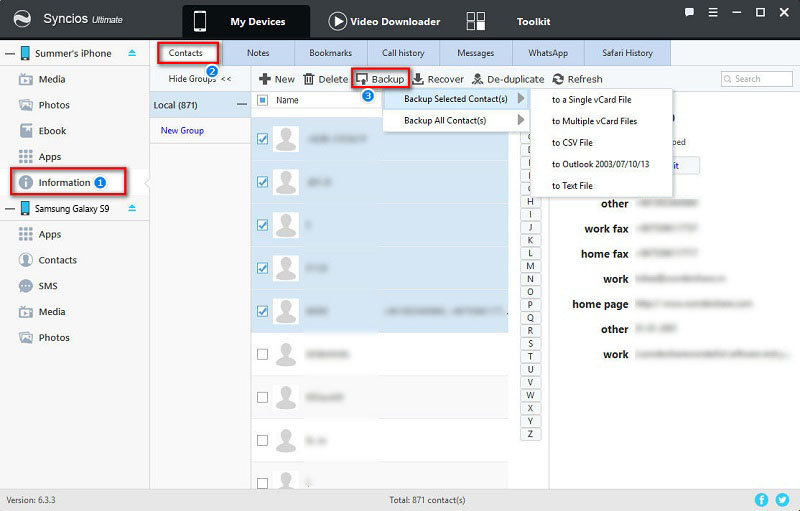This screenshot has width=800, height=511.
Task: Uncheck the fifth contact's checkbox
Action: (262, 311)
